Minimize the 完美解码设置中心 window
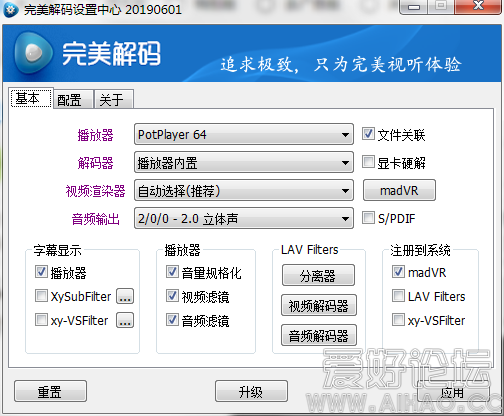504x416 pixels. 414,7
